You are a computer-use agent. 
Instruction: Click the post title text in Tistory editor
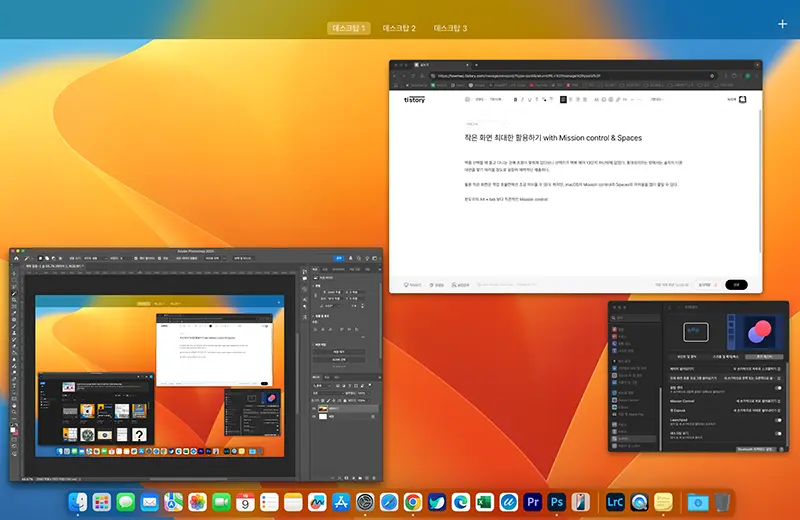tap(553, 138)
